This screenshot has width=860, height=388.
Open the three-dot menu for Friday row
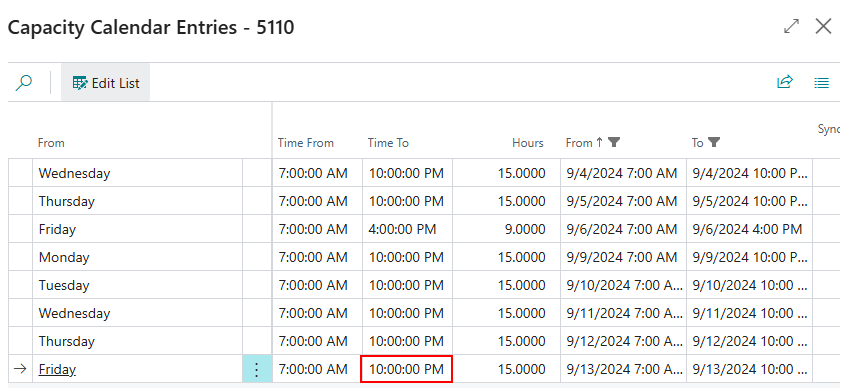tap(257, 369)
